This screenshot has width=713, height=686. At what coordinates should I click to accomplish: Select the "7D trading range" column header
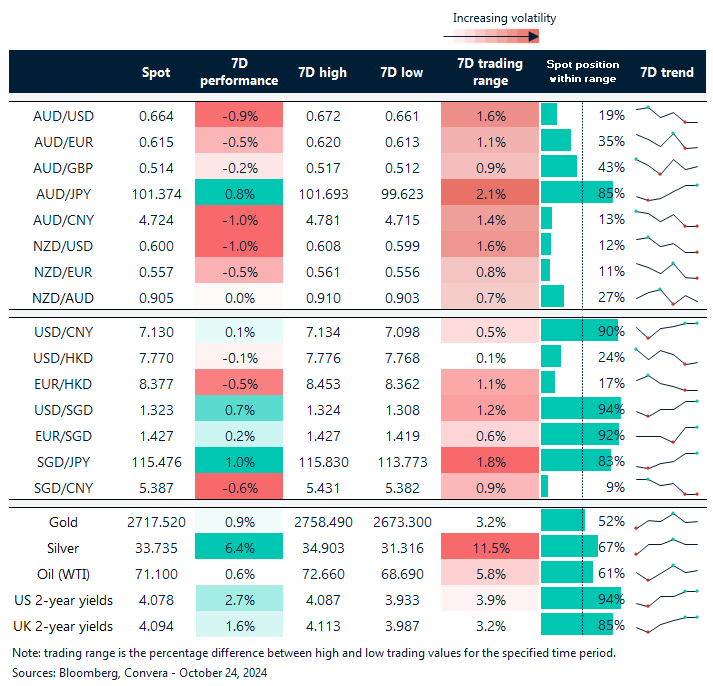coord(490,72)
